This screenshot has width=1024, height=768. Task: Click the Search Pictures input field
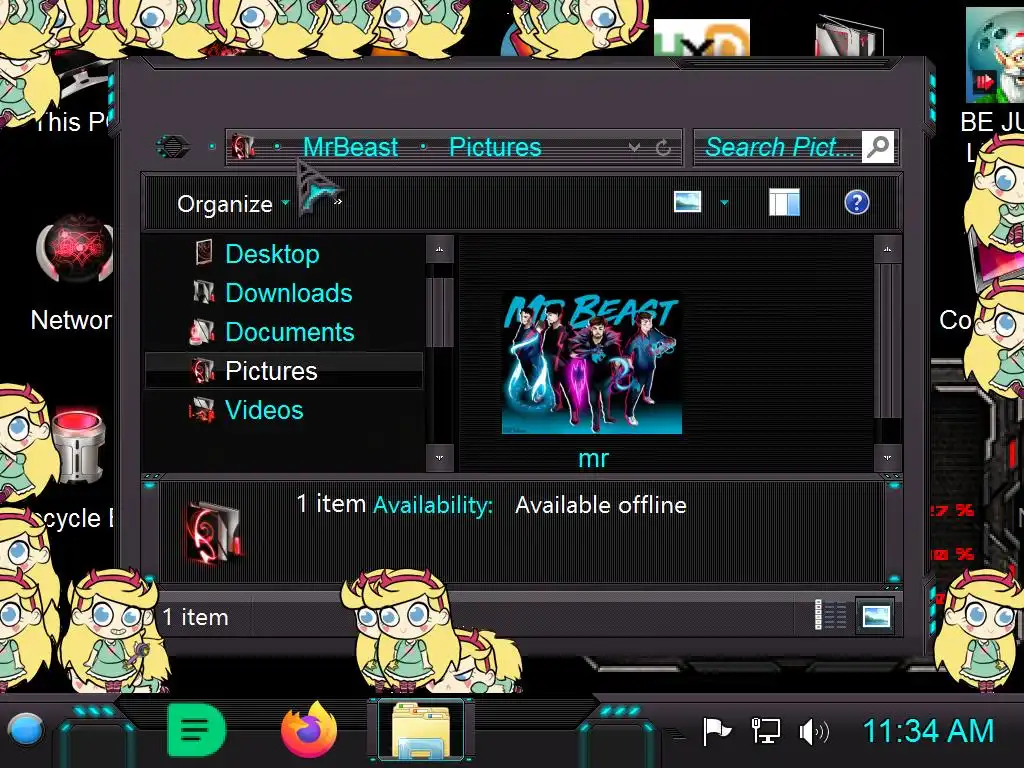pyautogui.click(x=778, y=147)
